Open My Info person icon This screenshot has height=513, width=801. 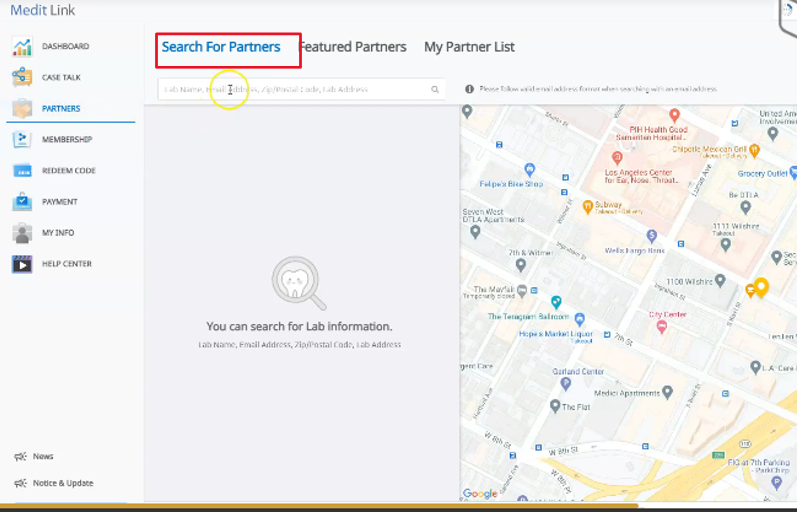coord(21,233)
